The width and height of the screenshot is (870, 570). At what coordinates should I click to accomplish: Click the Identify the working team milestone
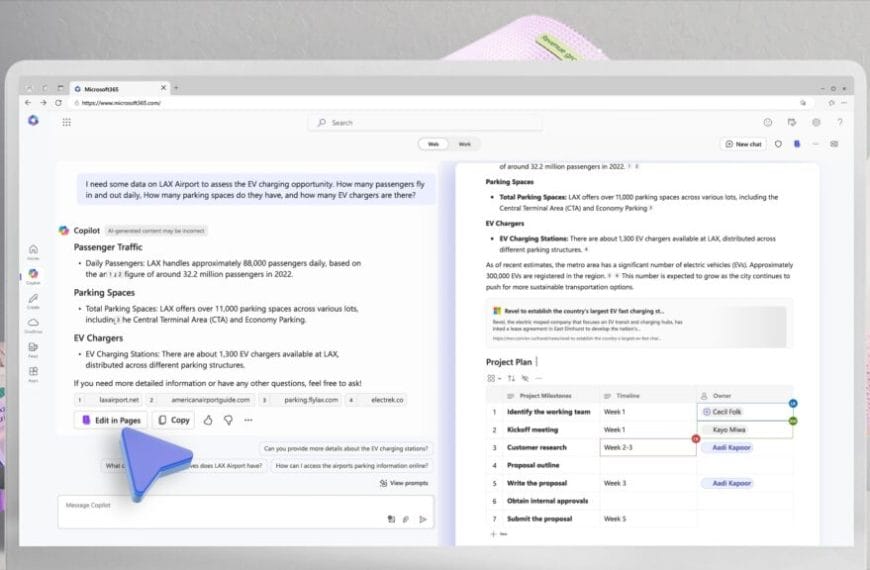[x=548, y=412]
